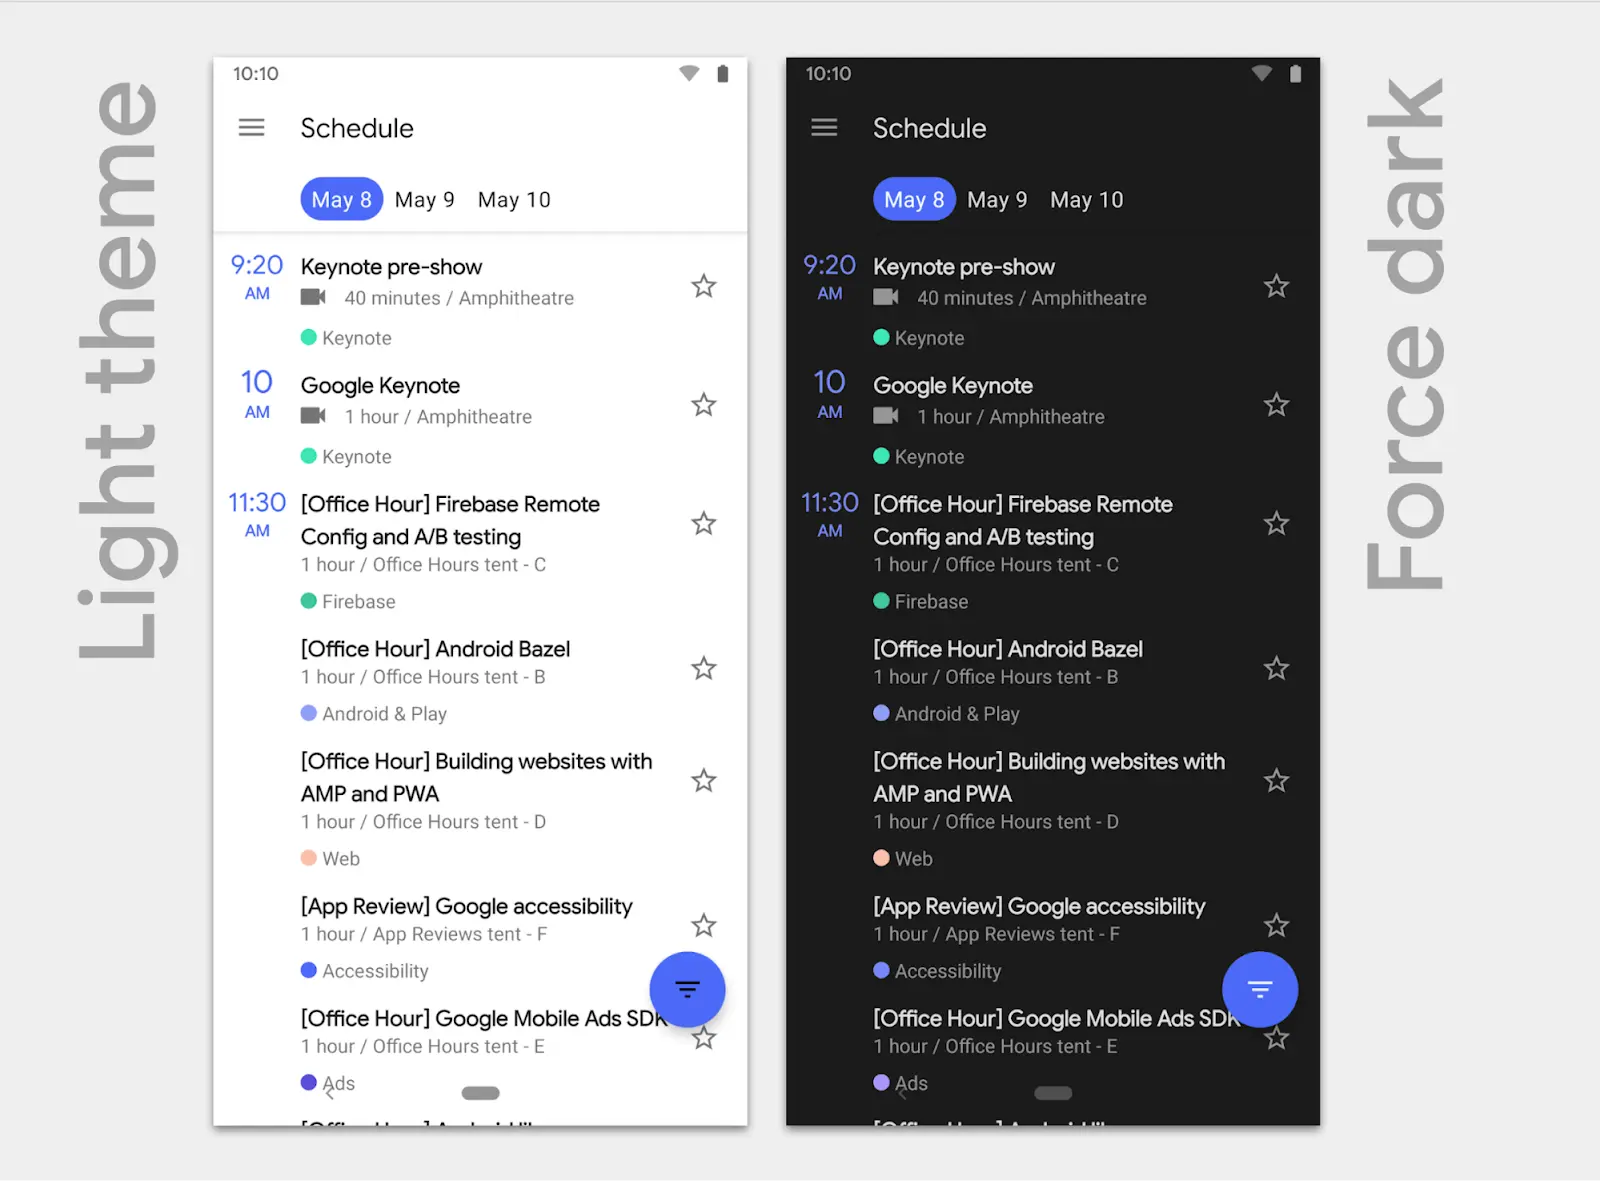The width and height of the screenshot is (1600, 1181).
Task: Select the May 8 tab in dark theme
Action: pos(913,198)
